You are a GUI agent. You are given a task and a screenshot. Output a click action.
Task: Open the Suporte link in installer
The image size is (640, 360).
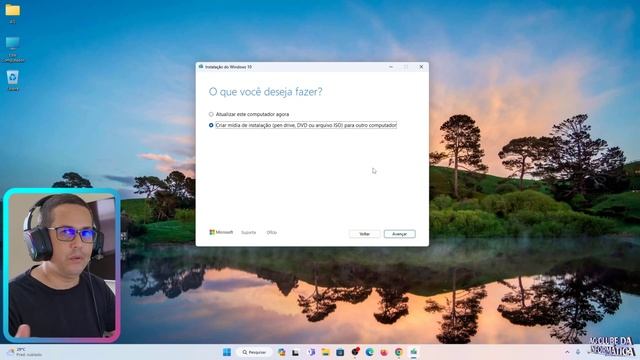point(249,232)
